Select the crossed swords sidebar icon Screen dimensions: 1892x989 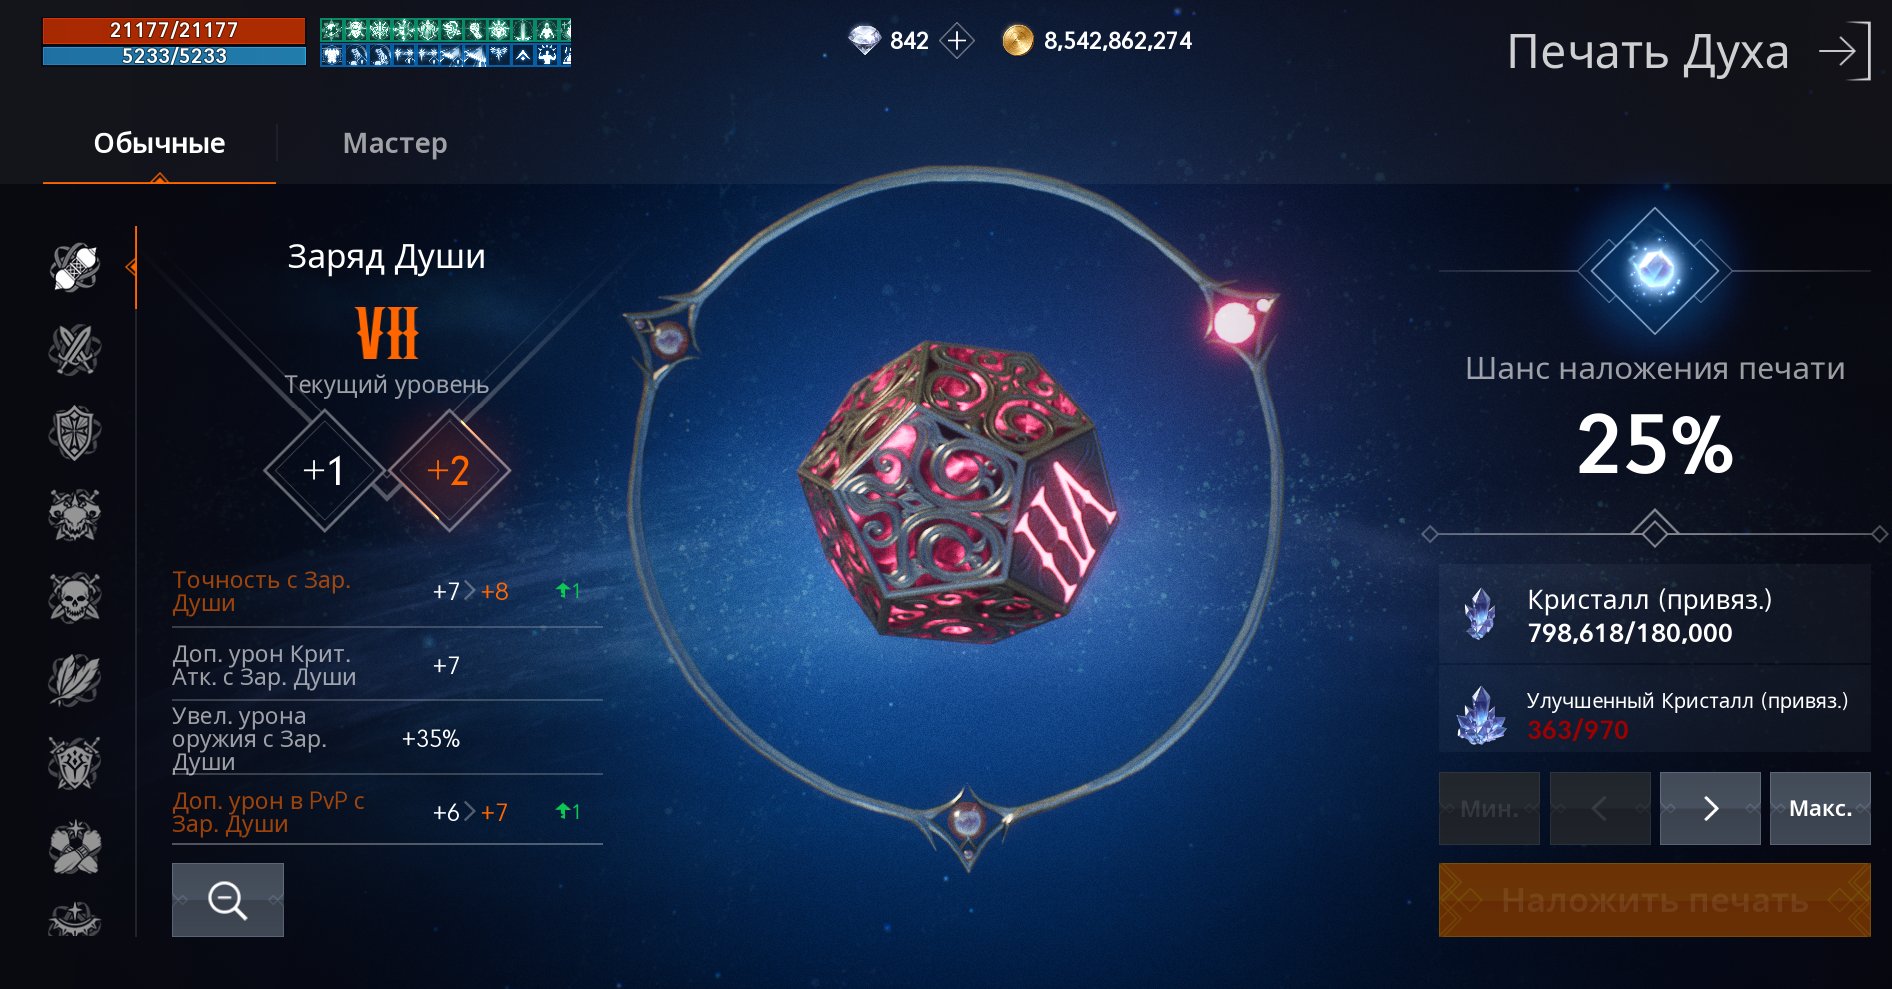(75, 350)
